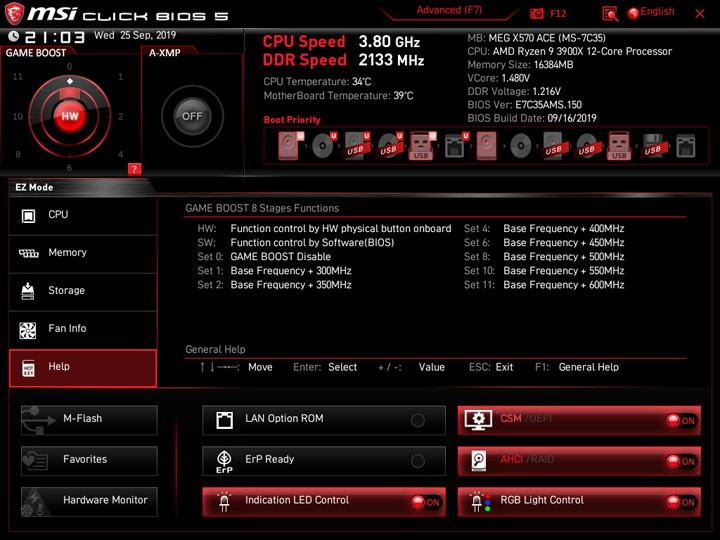Click the clock icon beside the time
Viewport: 720px width, 540px height.
(x=13, y=36)
